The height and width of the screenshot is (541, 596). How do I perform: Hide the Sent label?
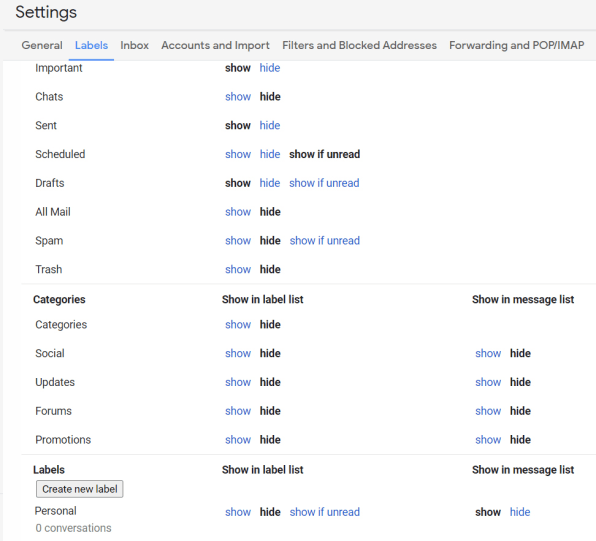pos(270,125)
